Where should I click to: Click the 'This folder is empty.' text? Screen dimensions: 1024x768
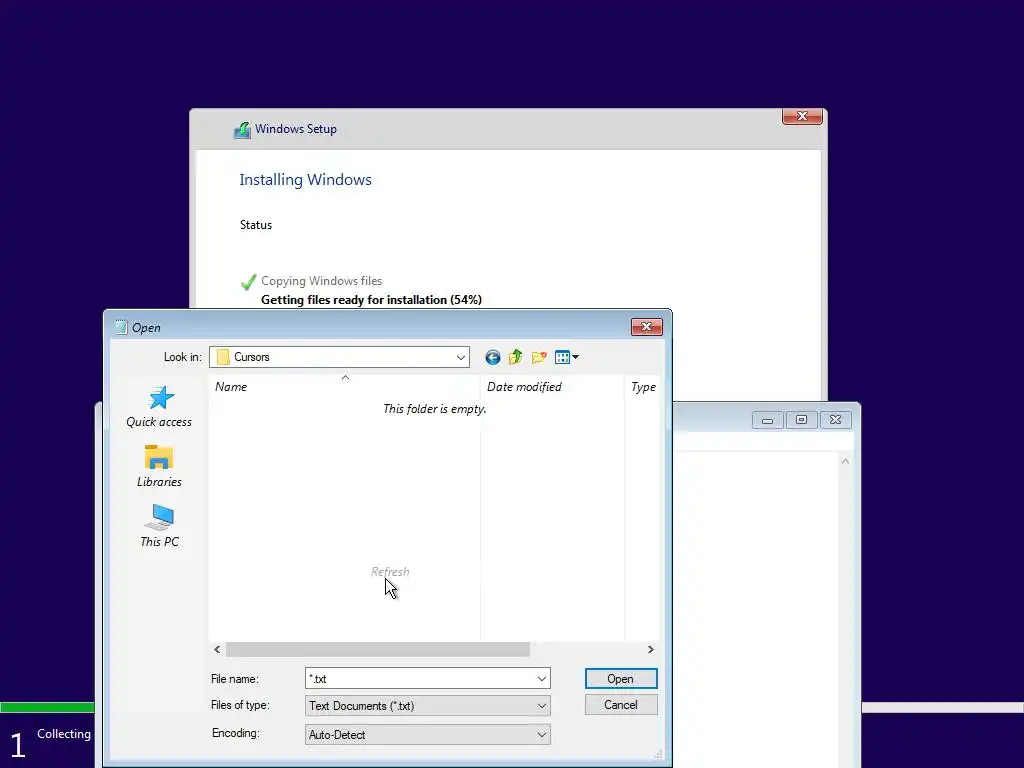[434, 409]
